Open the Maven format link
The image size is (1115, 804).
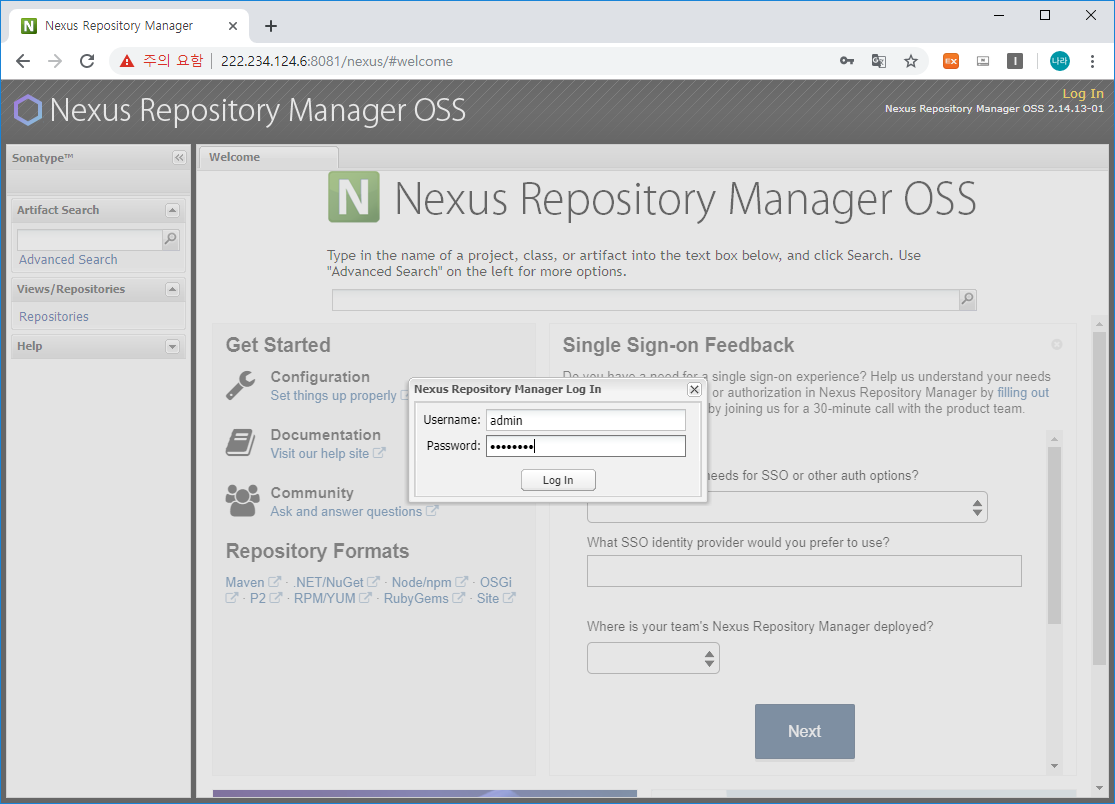click(x=245, y=582)
